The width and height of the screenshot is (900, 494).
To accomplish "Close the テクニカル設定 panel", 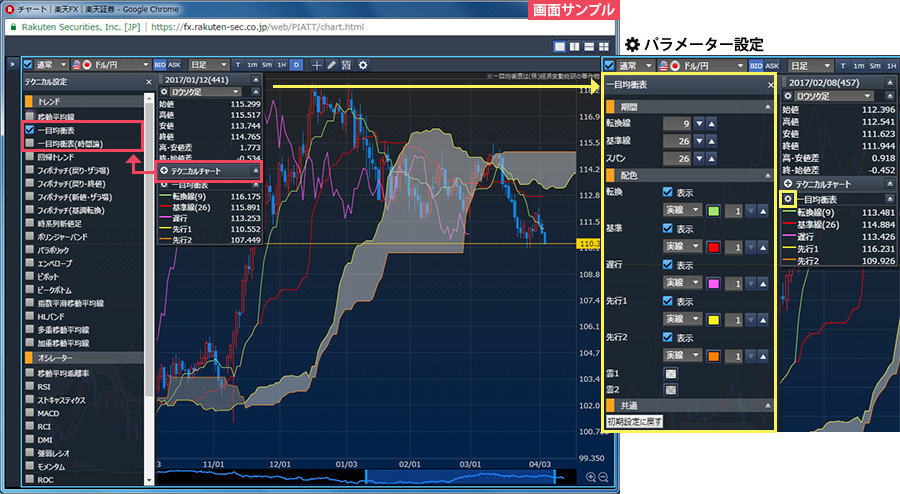I will click(149, 83).
